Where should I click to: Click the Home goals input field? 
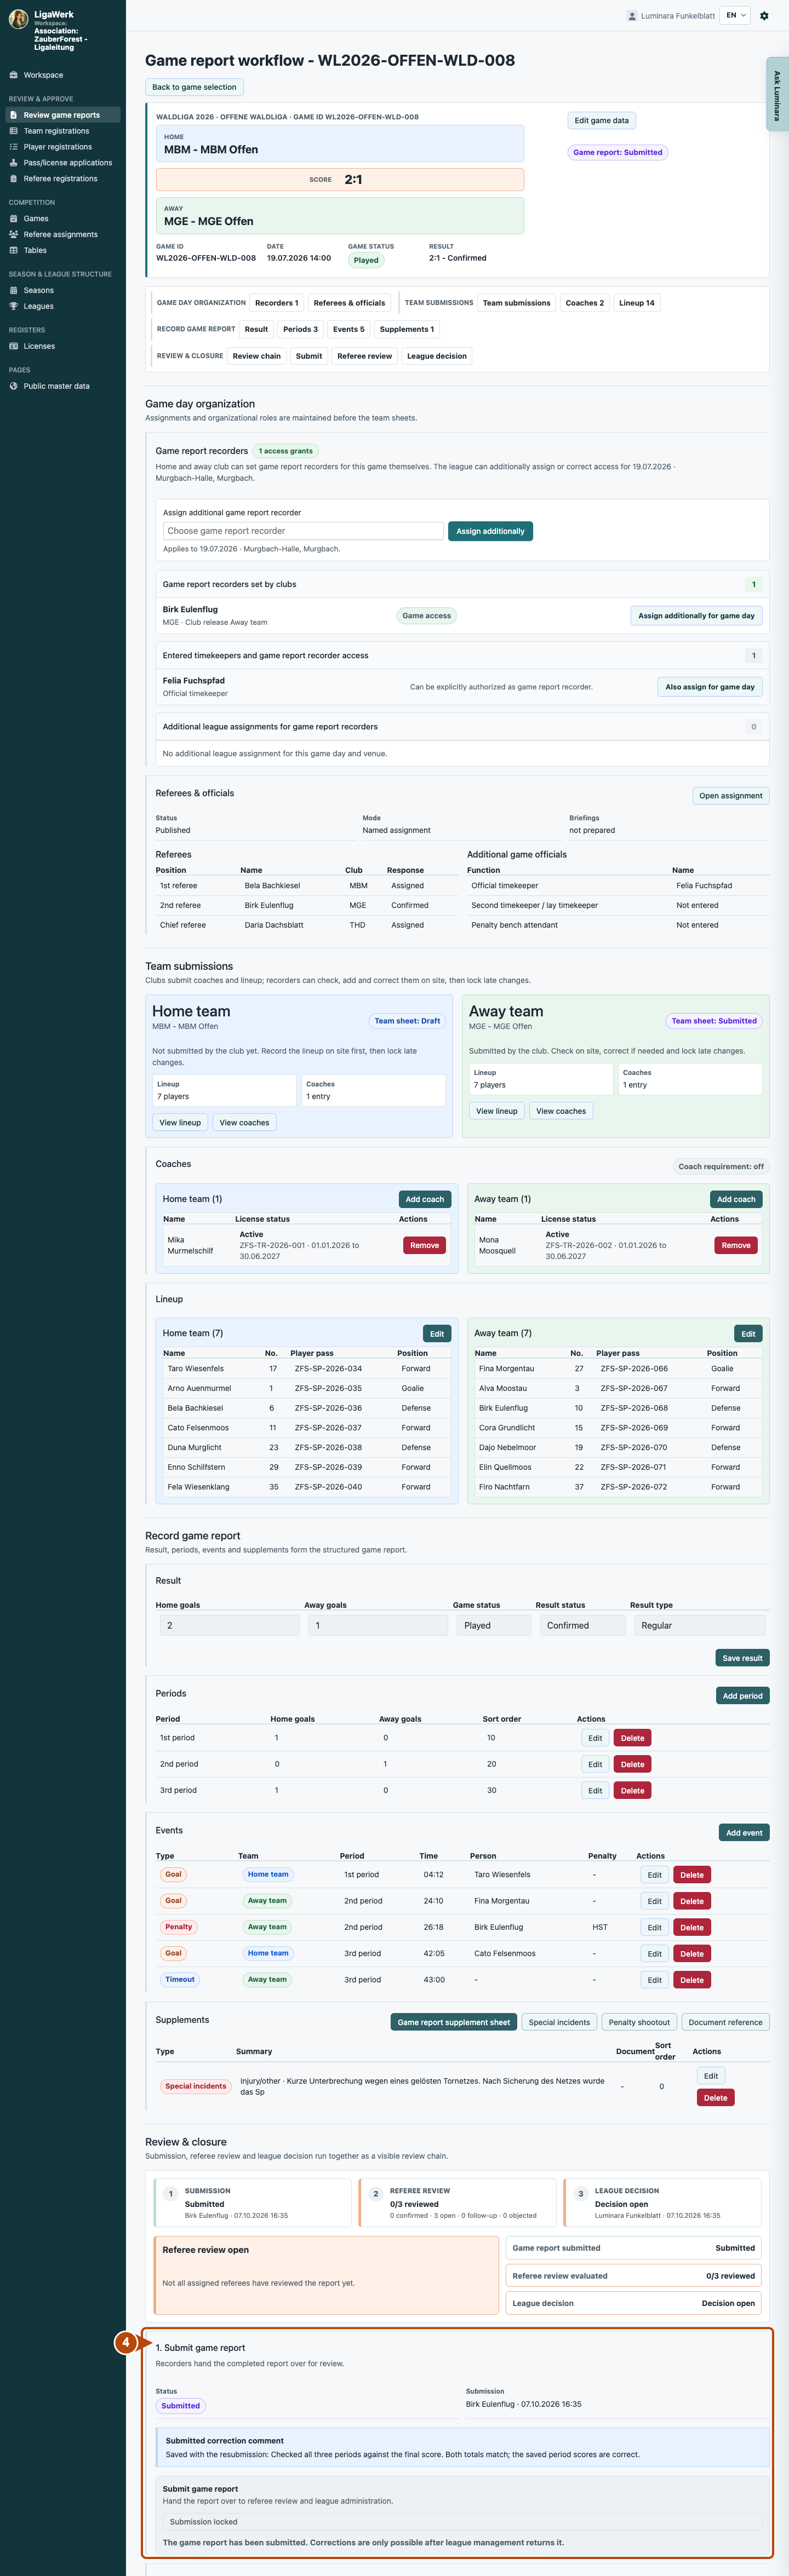(229, 1625)
